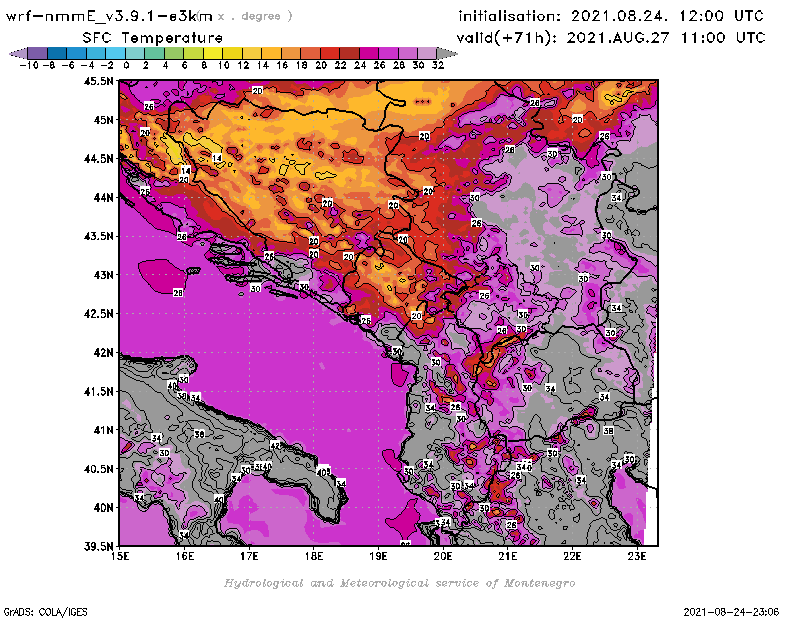The height and width of the screenshot is (618, 800).
Task: Click the '40N' latitude label
Action: pyautogui.click(x=103, y=508)
